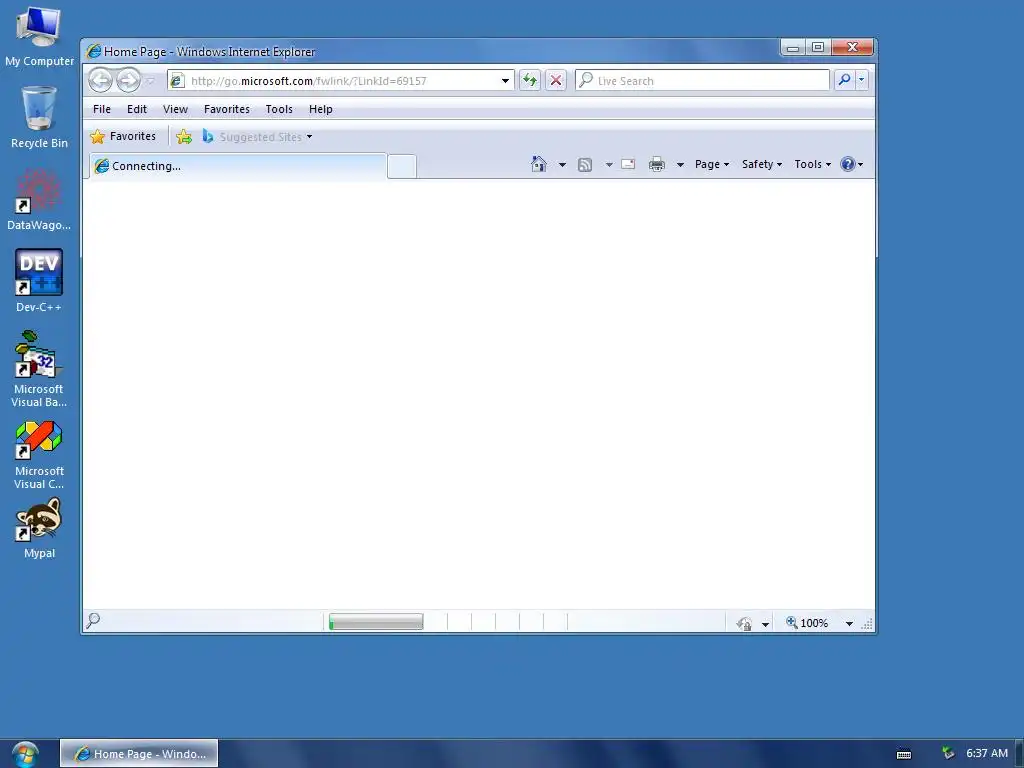Click the Windows Start orb

tap(25, 754)
